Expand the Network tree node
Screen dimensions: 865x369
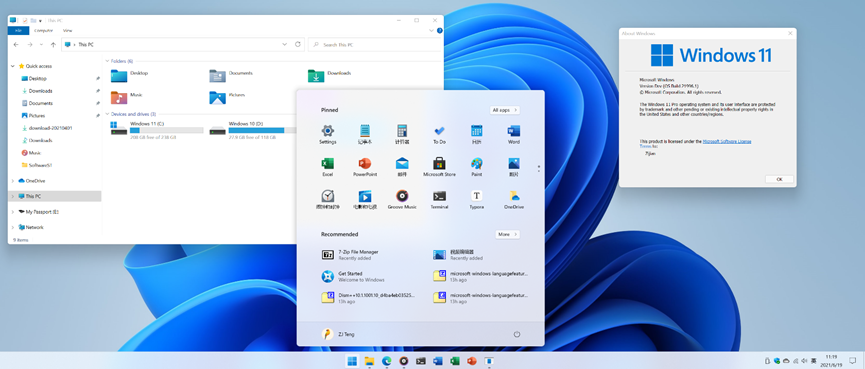click(x=13, y=227)
